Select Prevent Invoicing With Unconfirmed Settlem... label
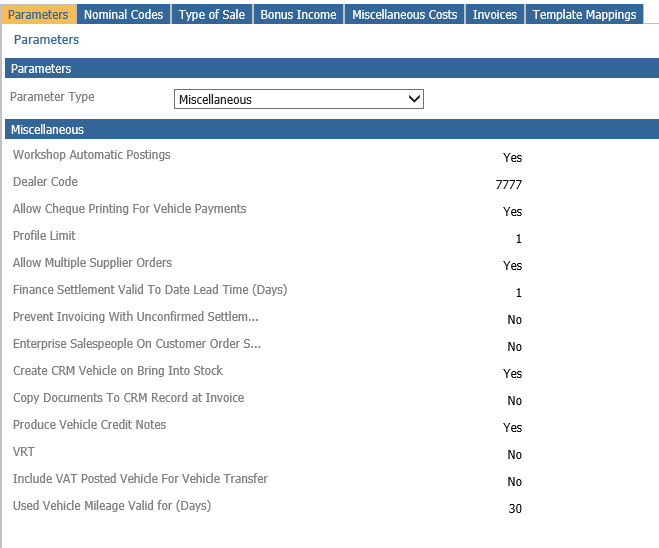The height and width of the screenshot is (548, 659). point(136,316)
